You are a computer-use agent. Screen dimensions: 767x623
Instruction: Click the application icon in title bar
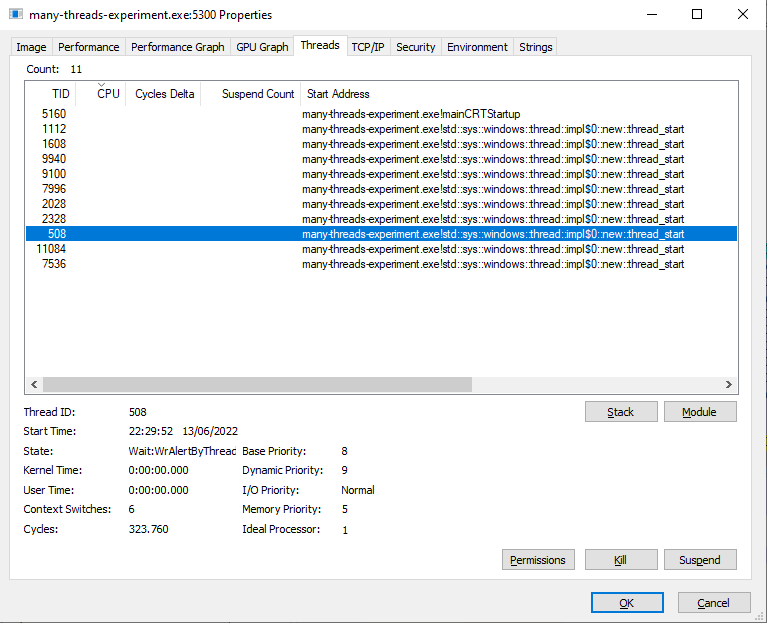16,15
